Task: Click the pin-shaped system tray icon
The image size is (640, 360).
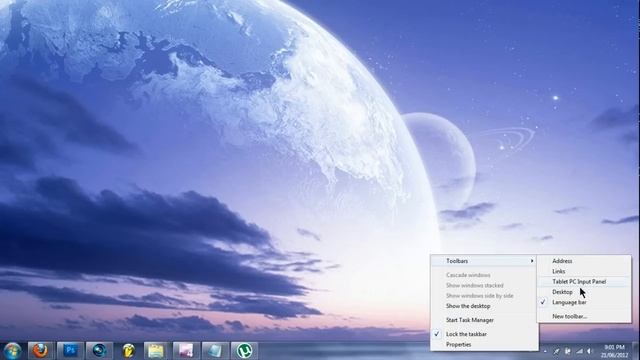Action: tap(556, 351)
